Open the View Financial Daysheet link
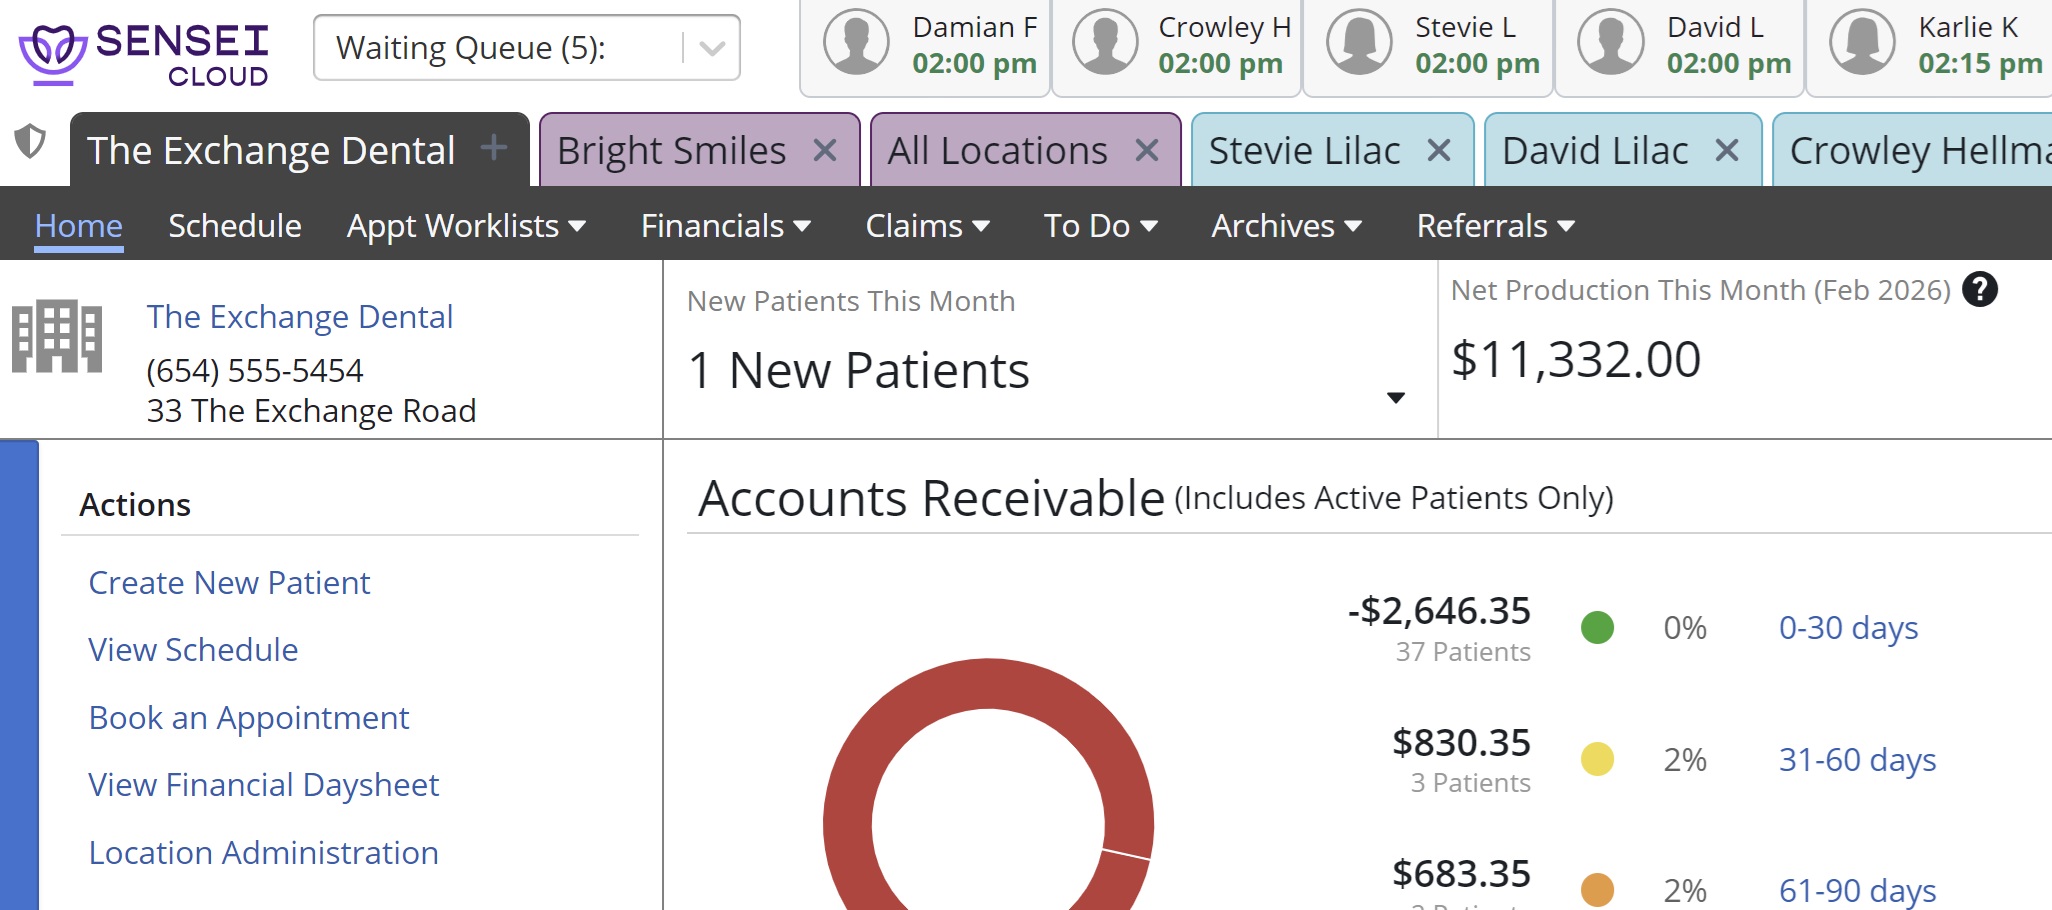Image resolution: width=2052 pixels, height=910 pixels. coord(263,785)
